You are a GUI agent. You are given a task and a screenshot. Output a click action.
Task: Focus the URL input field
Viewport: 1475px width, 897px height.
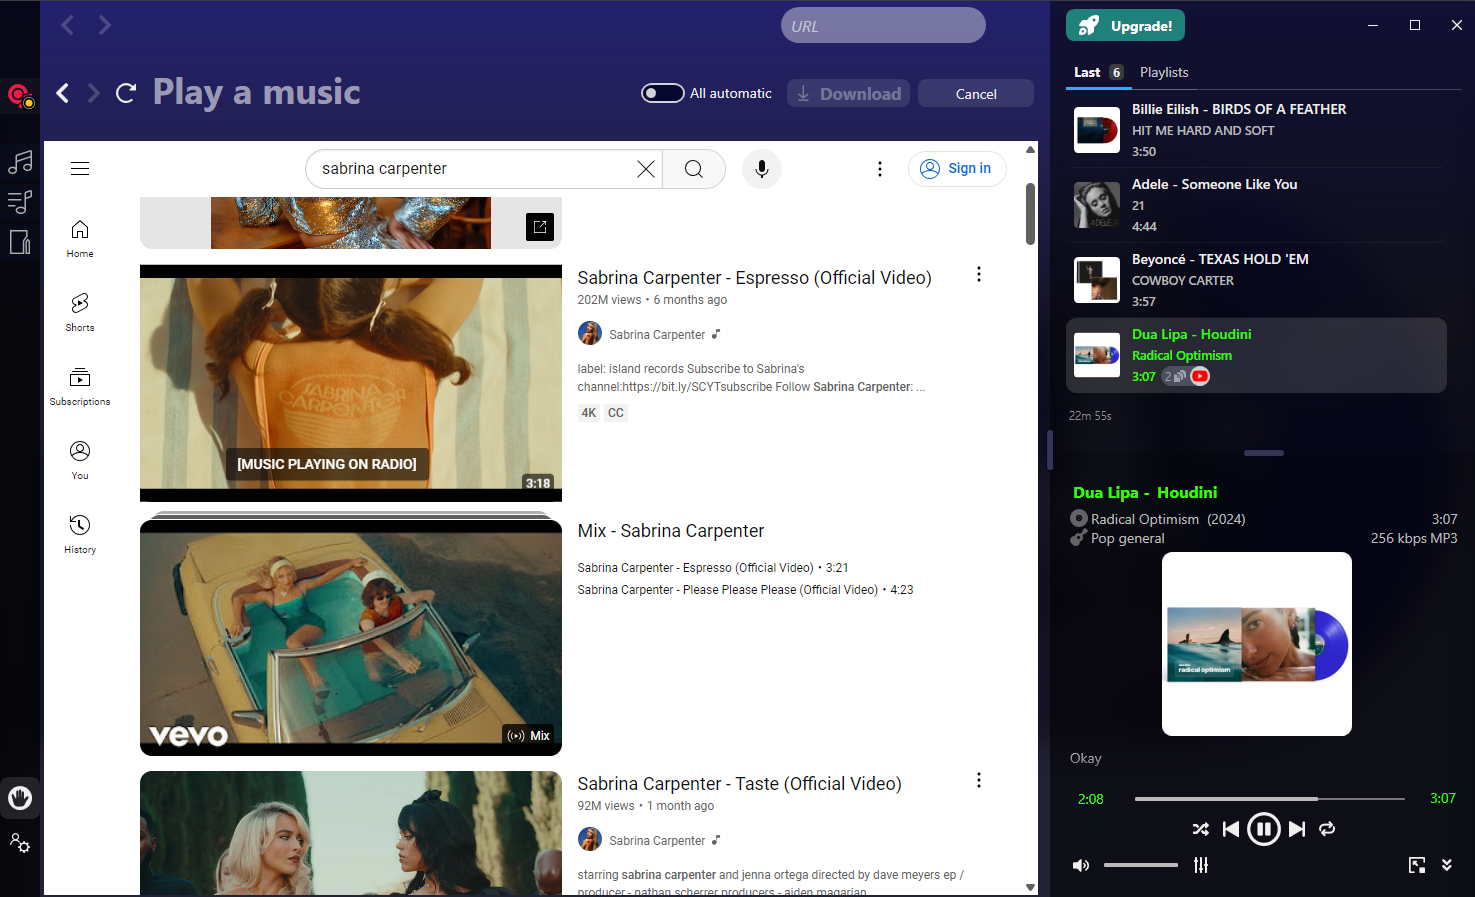(x=883, y=25)
